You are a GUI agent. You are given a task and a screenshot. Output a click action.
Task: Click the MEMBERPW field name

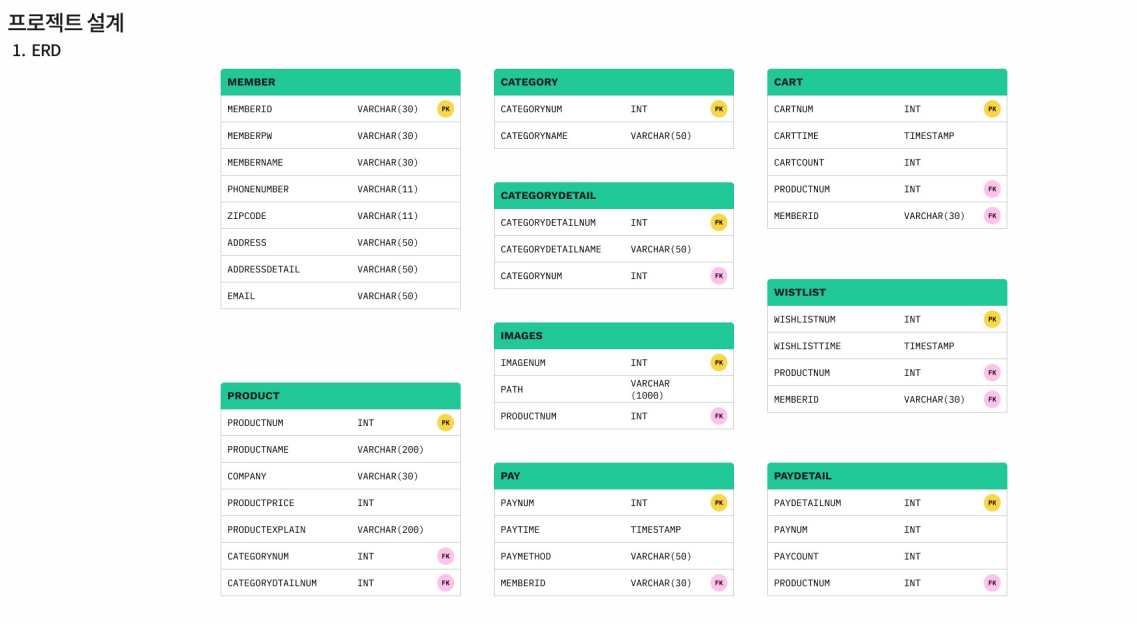coord(249,136)
